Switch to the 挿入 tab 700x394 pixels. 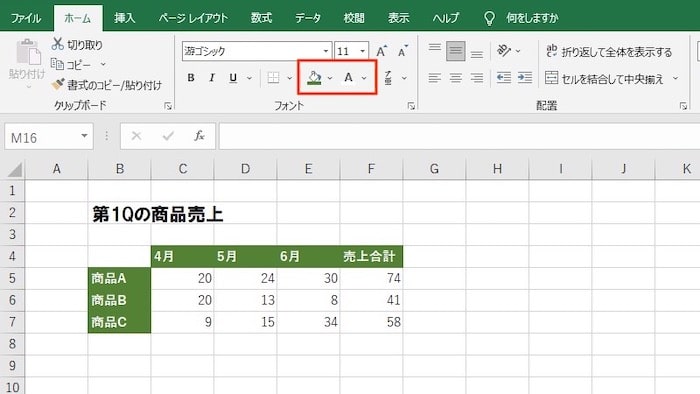124,18
